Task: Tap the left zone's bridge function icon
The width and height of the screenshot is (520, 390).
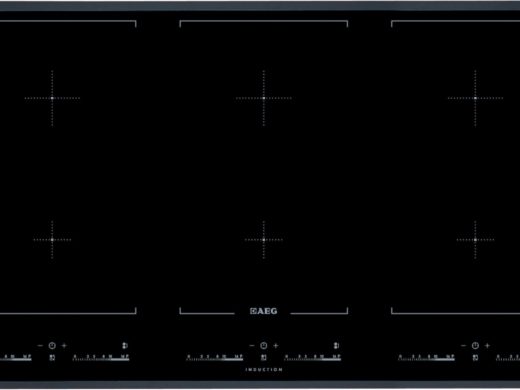Action: tap(125, 346)
